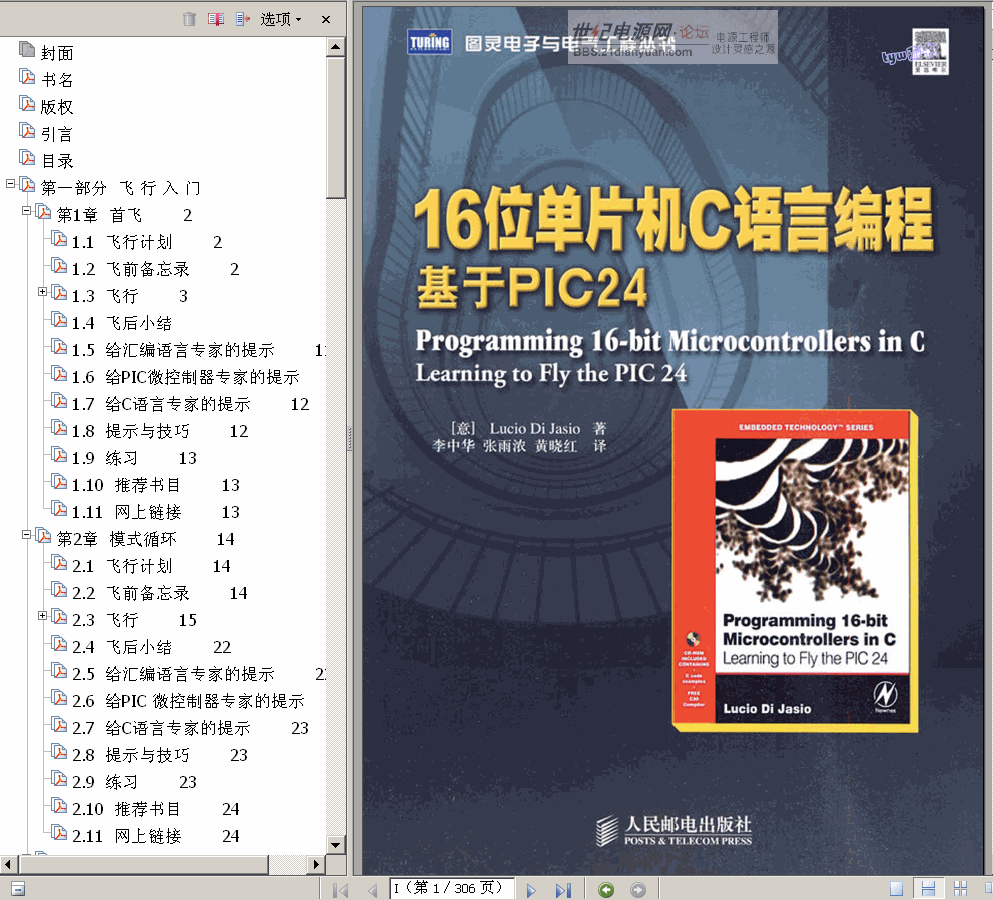Click the PDF icon beside 1.11 网上链接
The width and height of the screenshot is (993, 900).
point(59,509)
